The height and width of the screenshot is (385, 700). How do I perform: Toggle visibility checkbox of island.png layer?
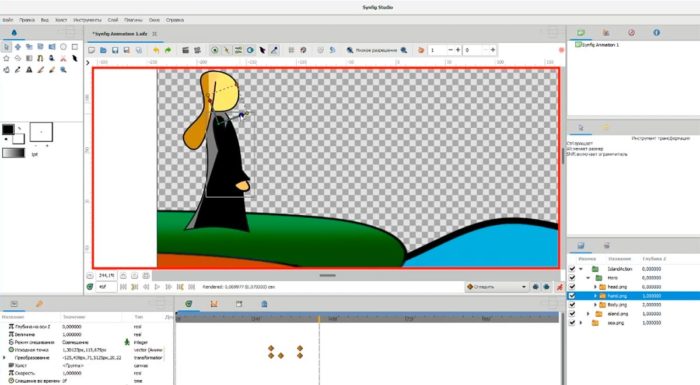572,314
